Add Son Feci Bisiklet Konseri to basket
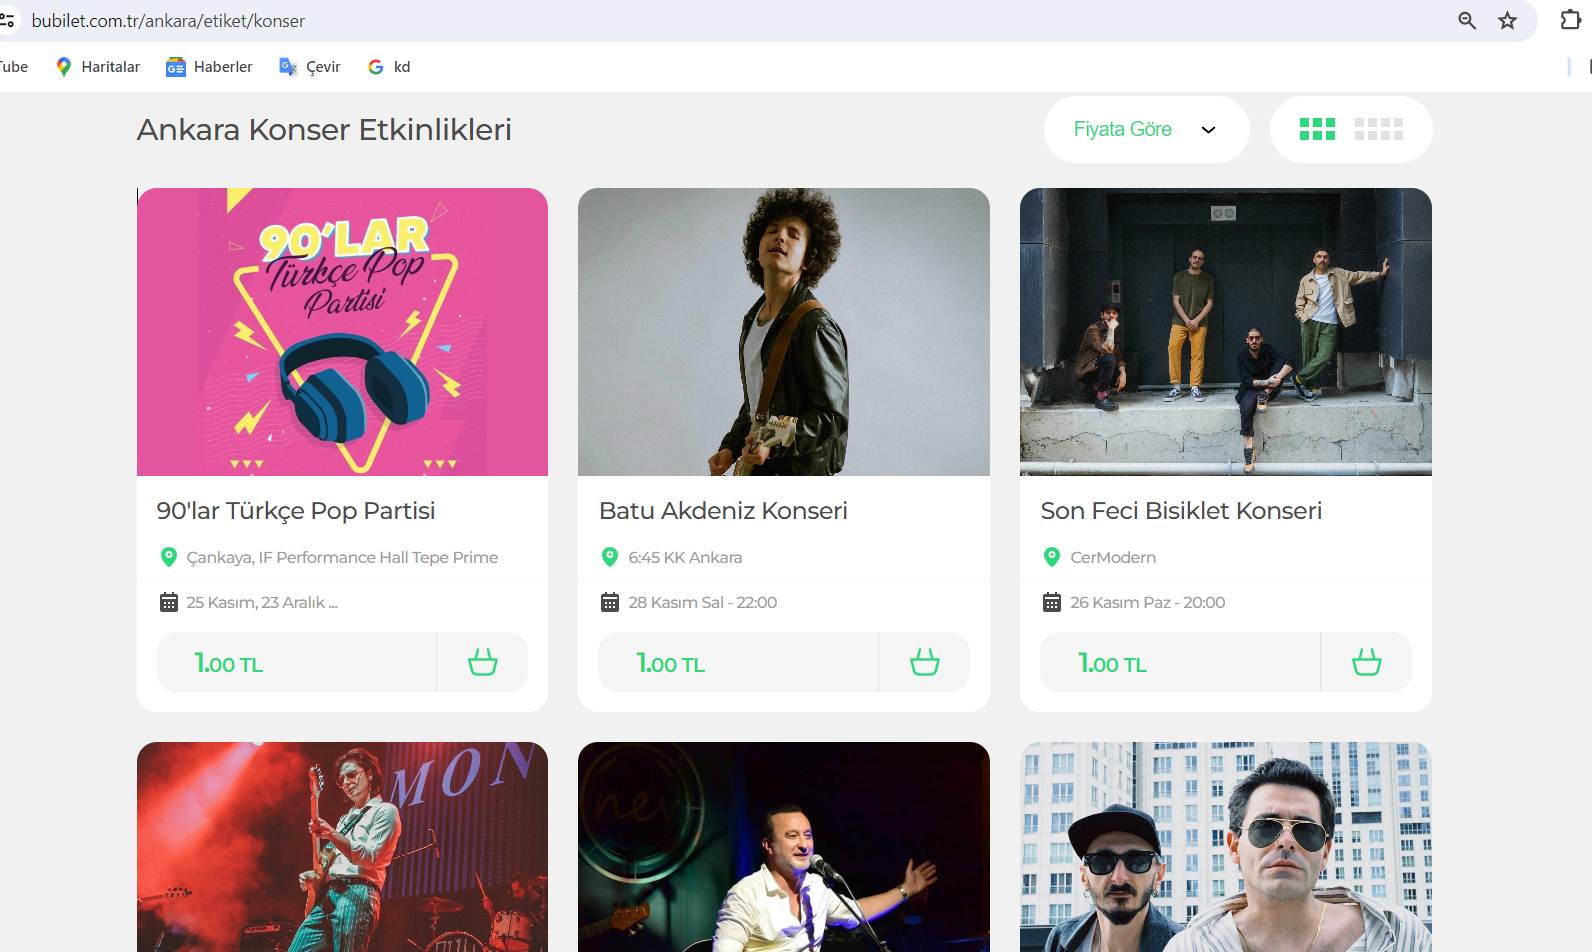 tap(1367, 662)
